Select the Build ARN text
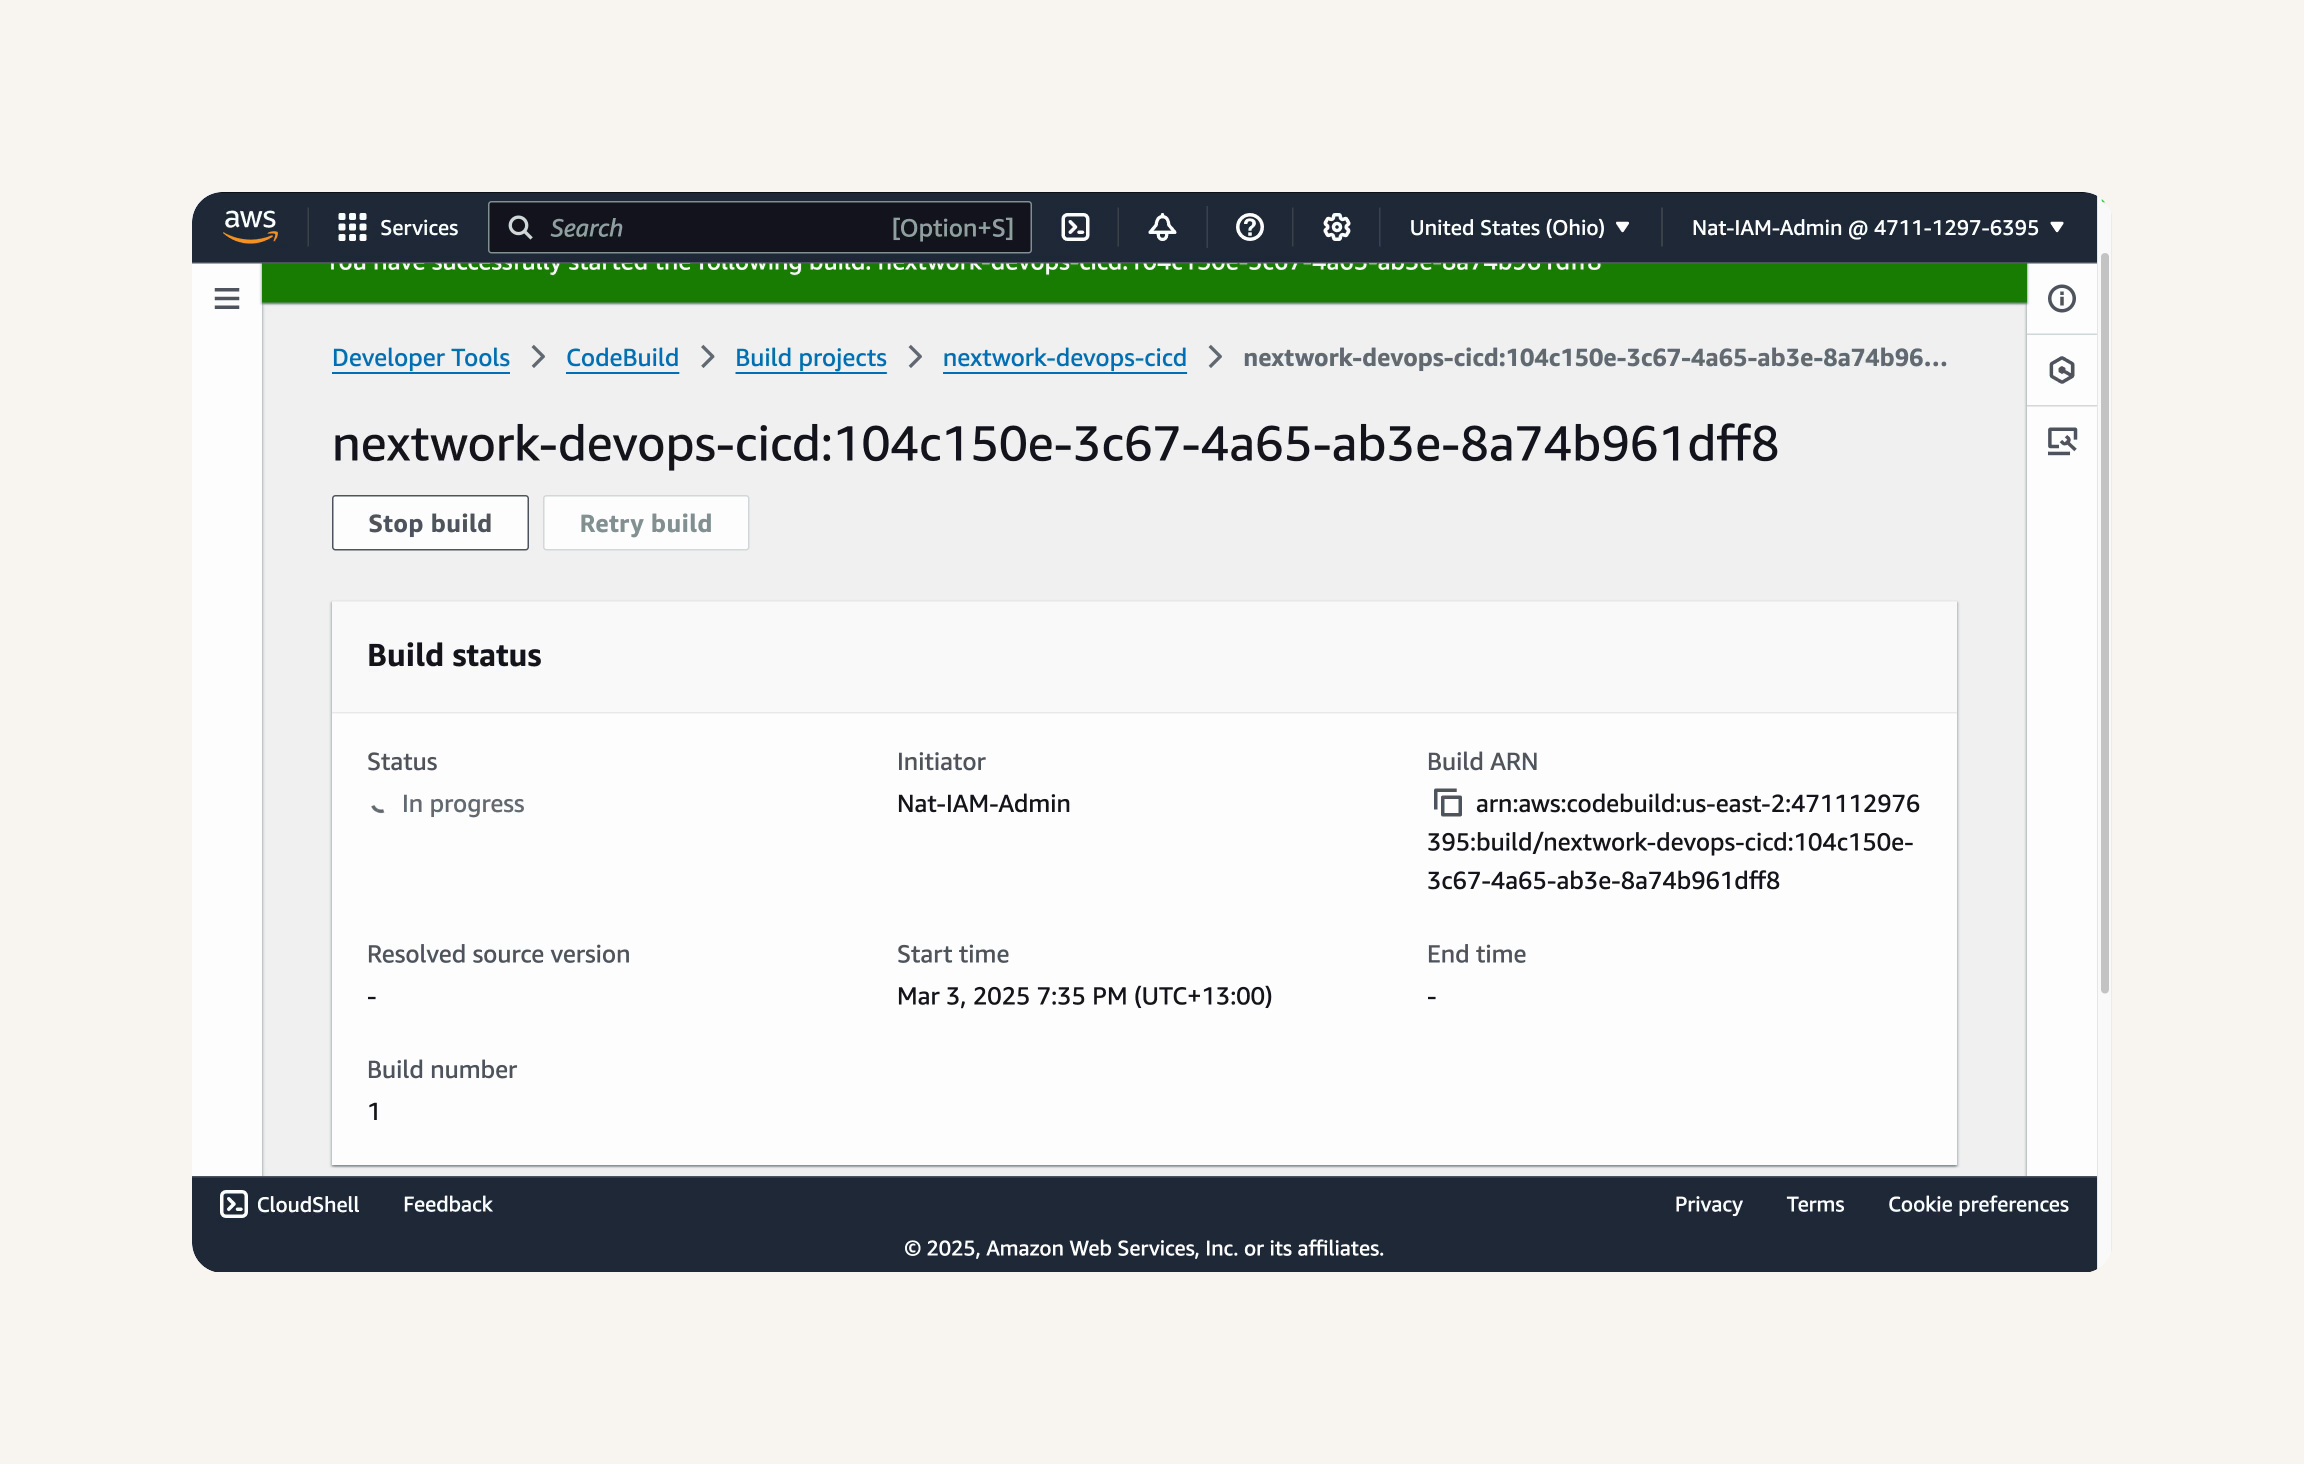 [1674, 842]
